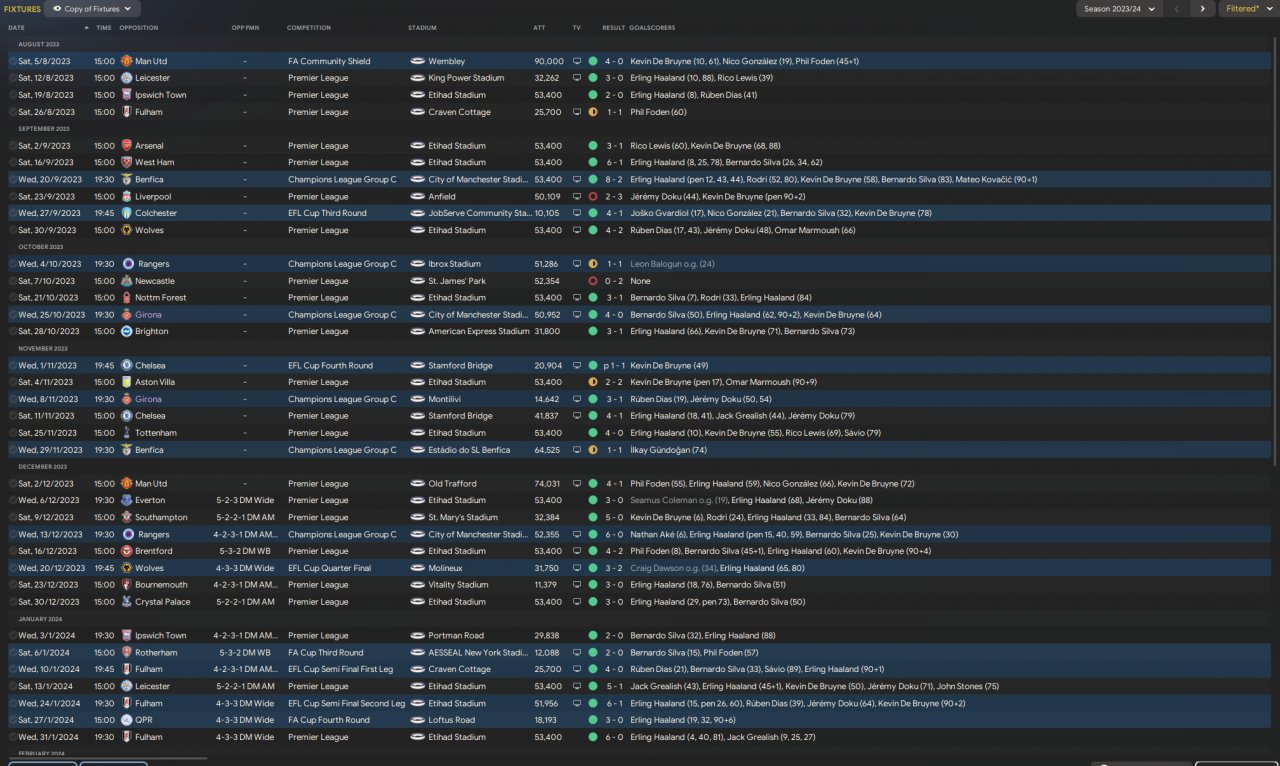The image size is (1280, 766).
Task: Open the Filtered dropdown
Action: pyautogui.click(x=1247, y=9)
